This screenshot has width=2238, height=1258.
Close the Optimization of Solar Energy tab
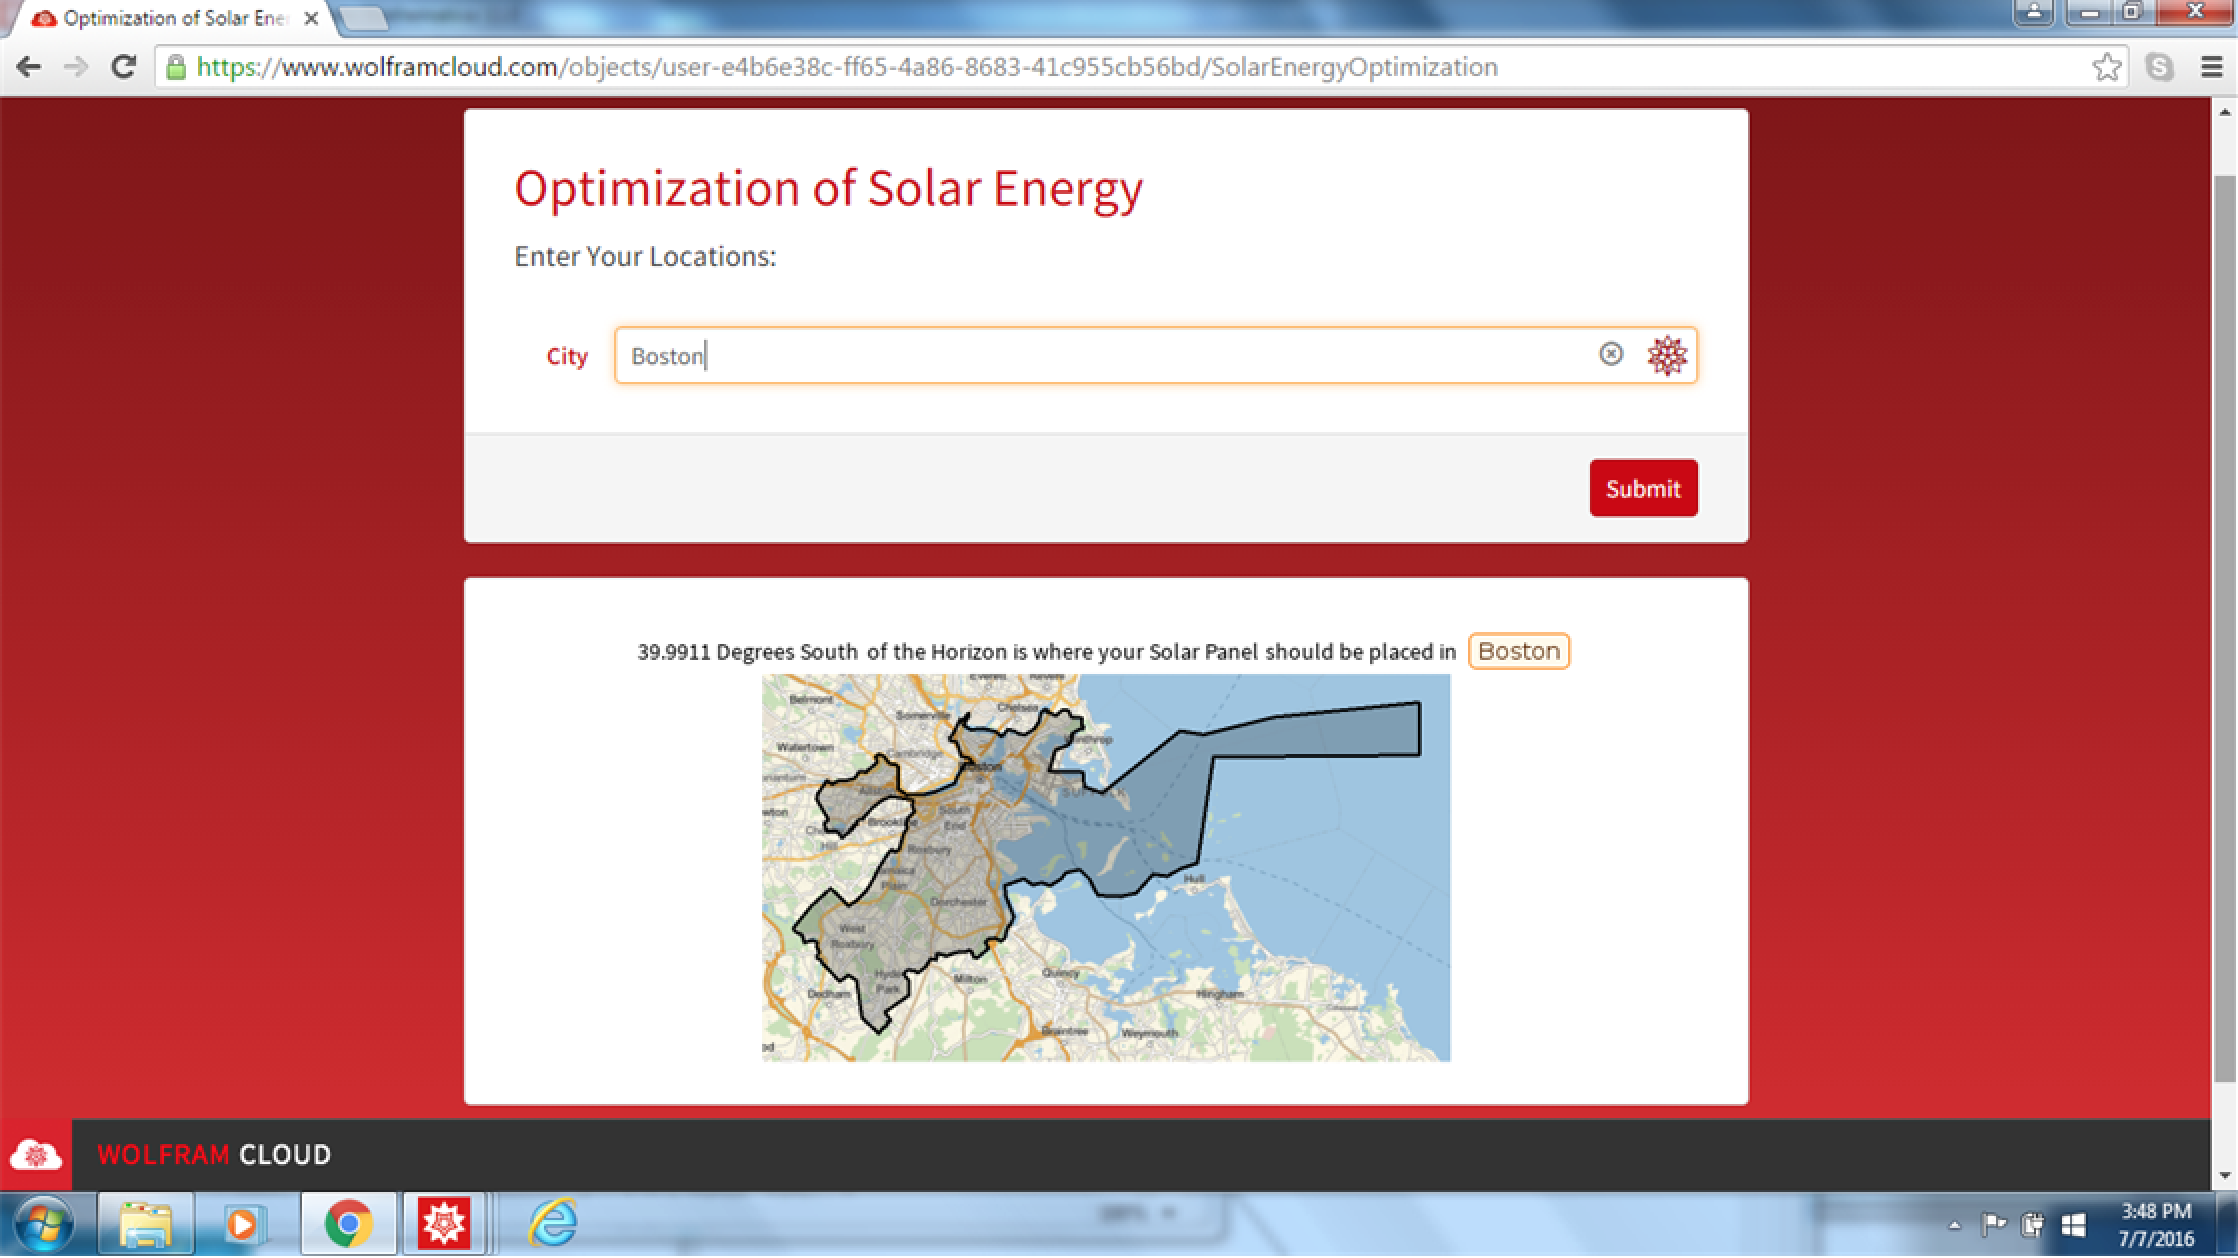(x=311, y=18)
